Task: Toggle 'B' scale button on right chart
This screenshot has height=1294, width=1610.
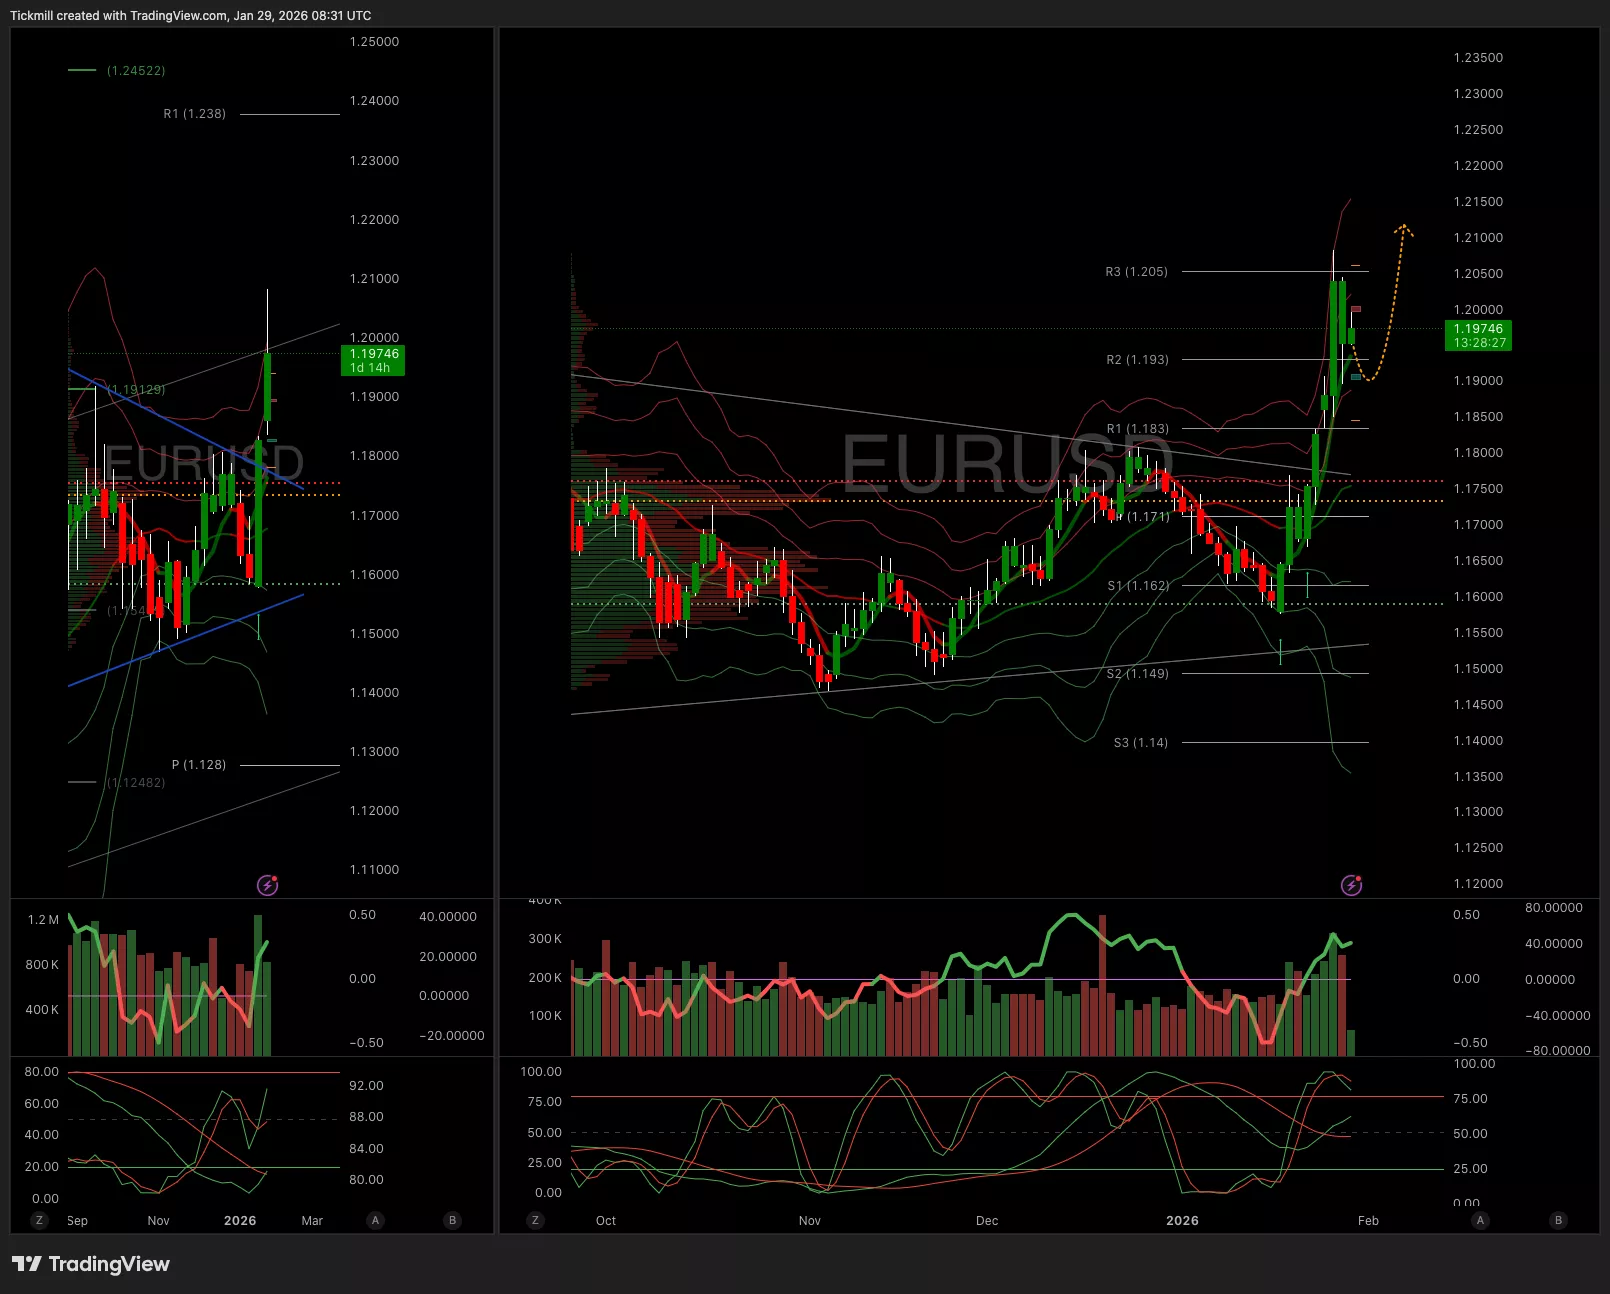Action: point(1558,1220)
